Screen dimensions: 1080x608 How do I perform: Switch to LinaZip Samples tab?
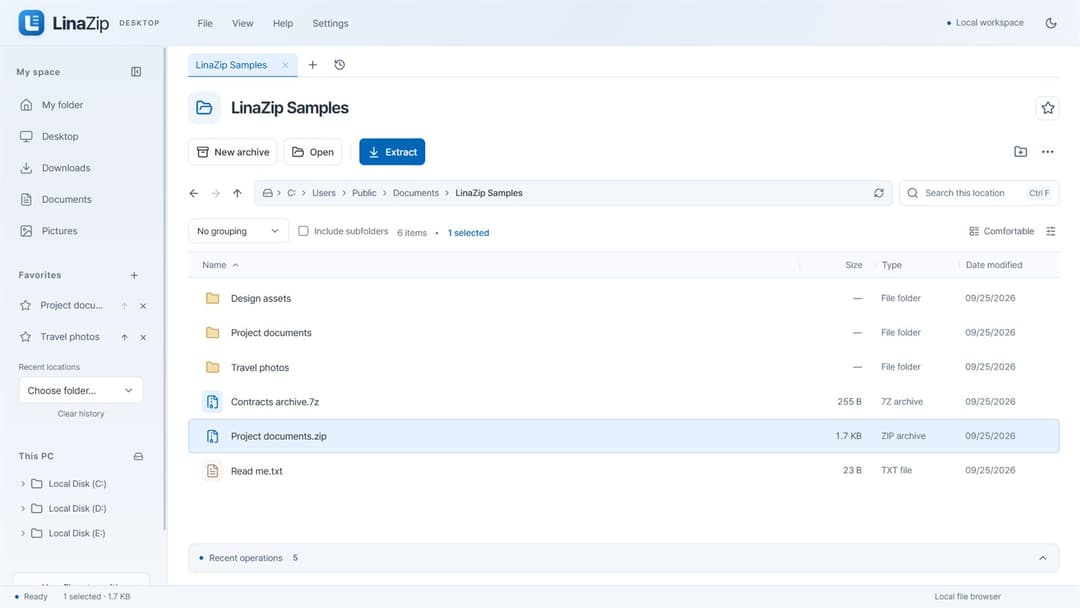pyautogui.click(x=231, y=65)
